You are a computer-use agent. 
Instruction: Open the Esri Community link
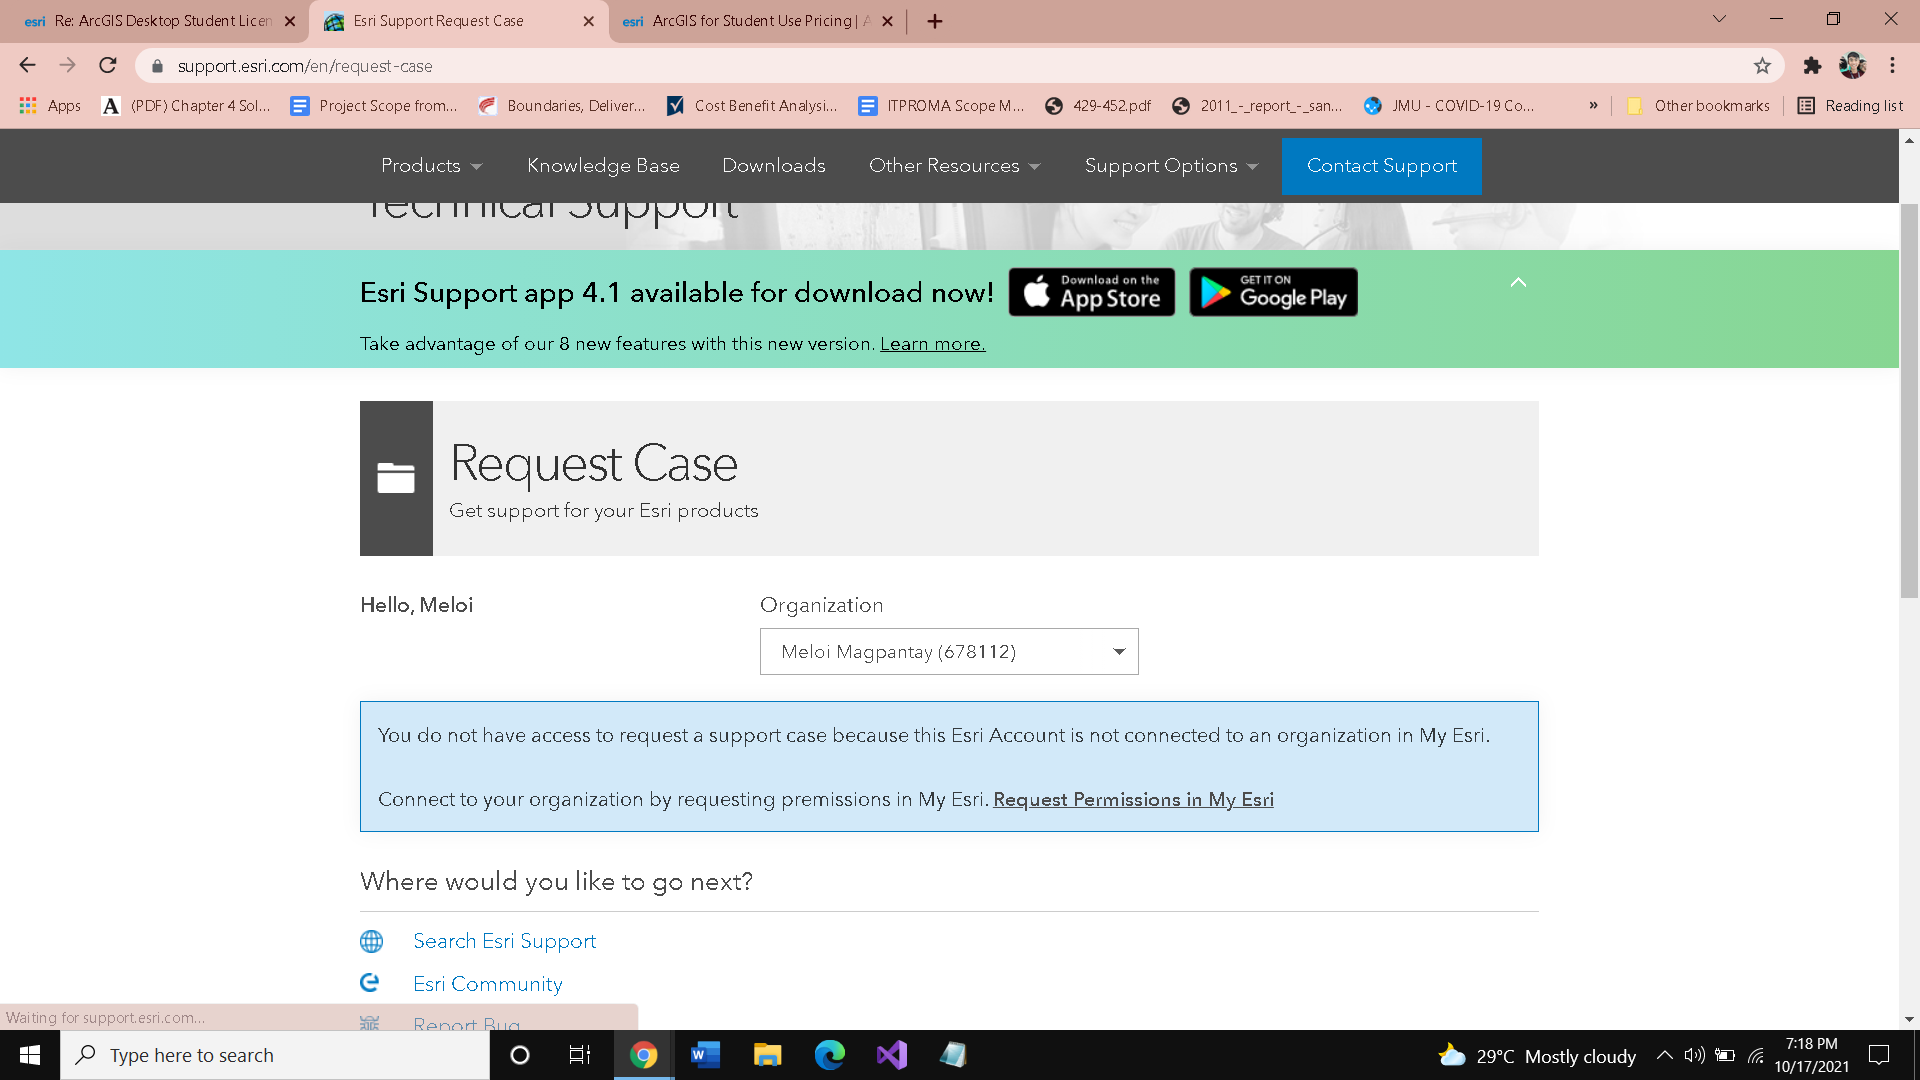[x=487, y=984]
